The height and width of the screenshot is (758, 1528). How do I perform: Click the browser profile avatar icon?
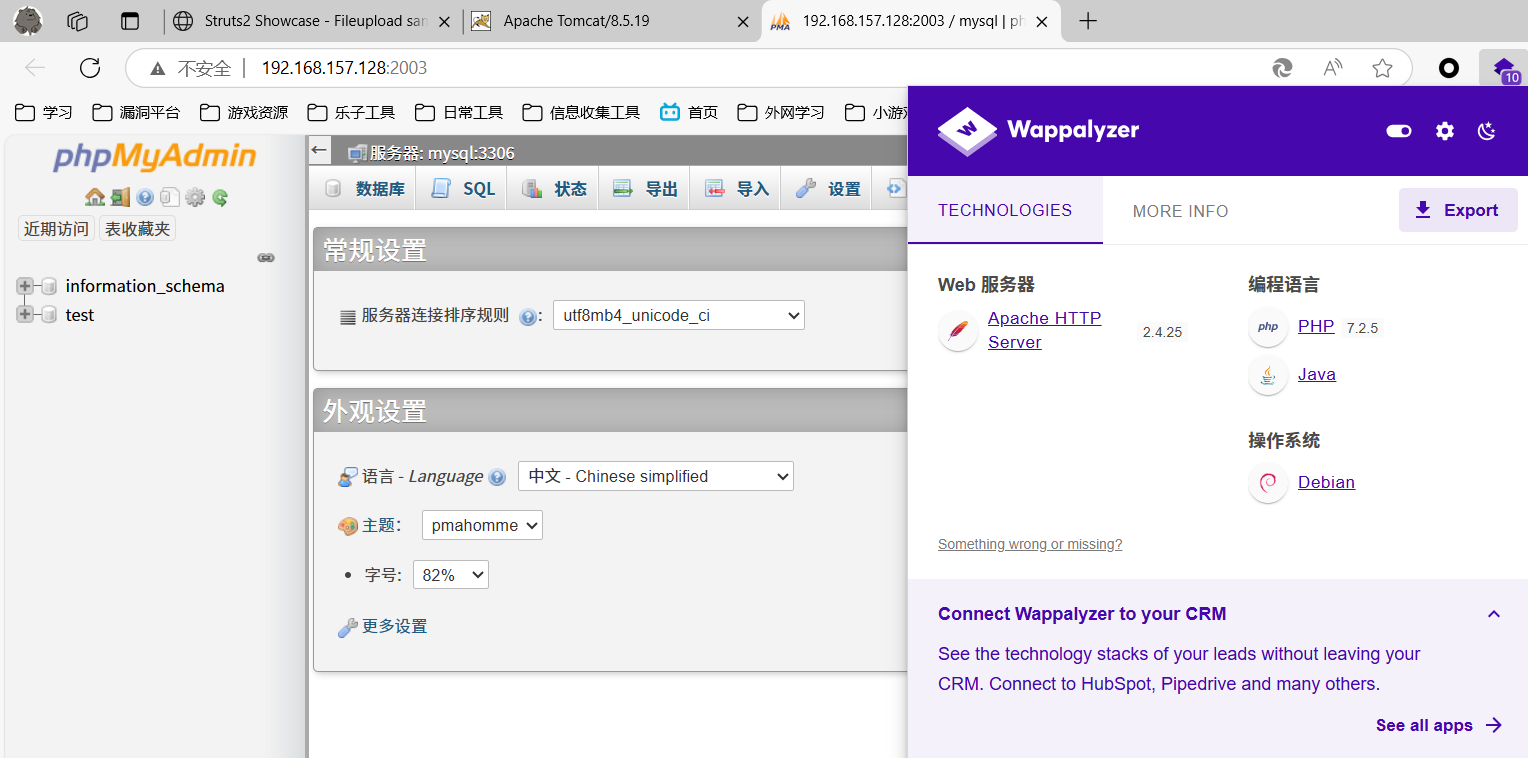tap(28, 20)
